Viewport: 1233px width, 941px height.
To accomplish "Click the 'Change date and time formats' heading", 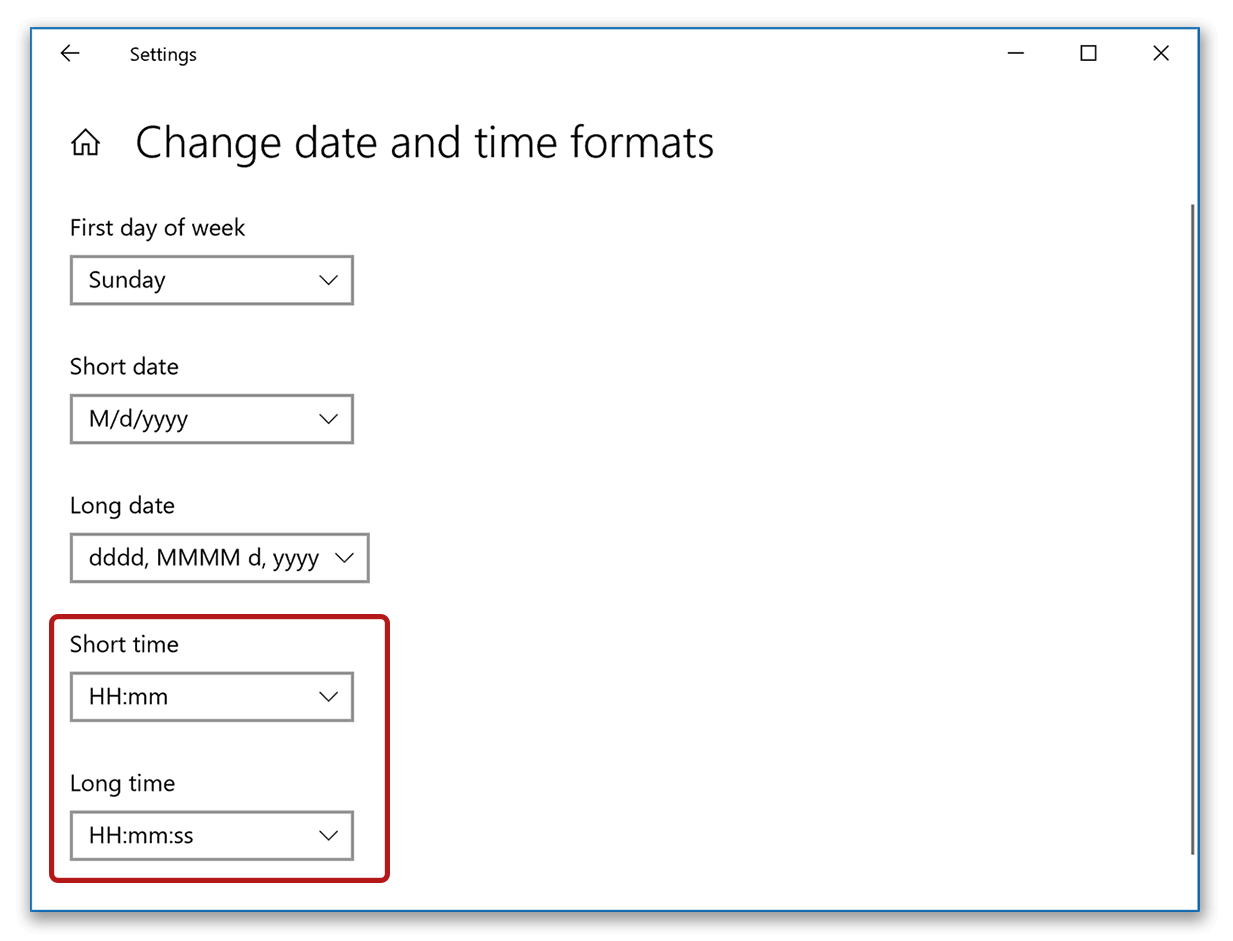I will point(425,143).
